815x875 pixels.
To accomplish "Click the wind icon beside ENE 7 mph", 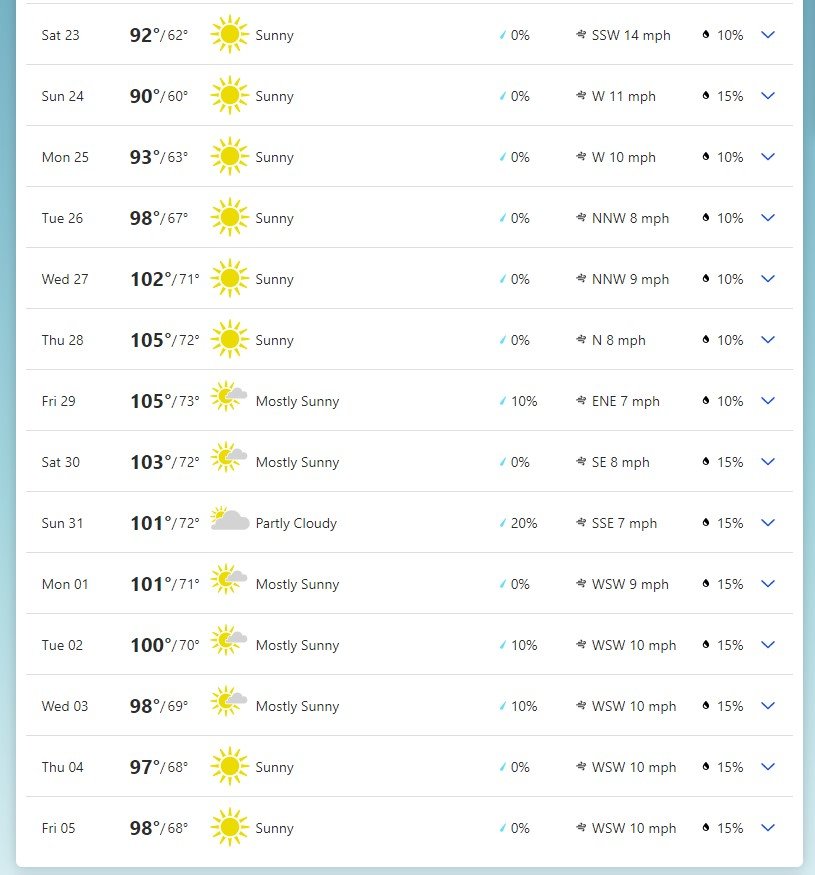I will click(x=581, y=401).
